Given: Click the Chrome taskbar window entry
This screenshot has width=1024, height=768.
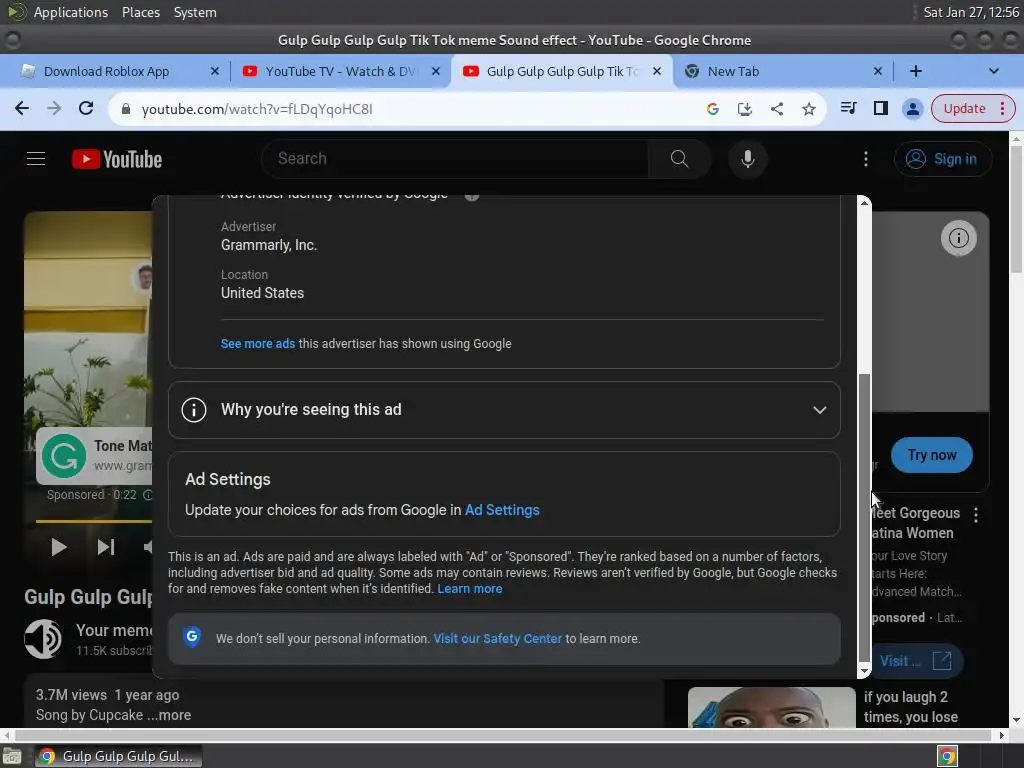Looking at the screenshot, I should (118, 756).
